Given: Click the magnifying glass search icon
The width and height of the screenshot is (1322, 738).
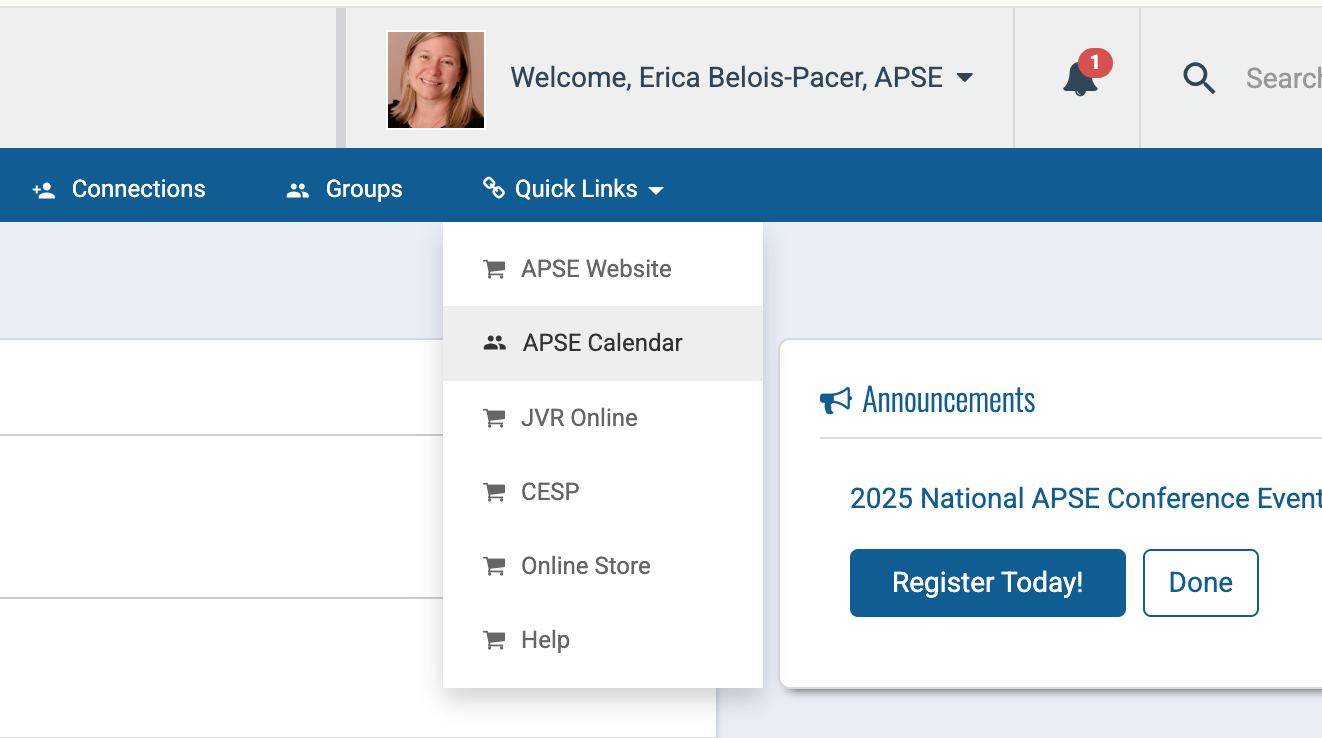Looking at the screenshot, I should pyautogui.click(x=1199, y=78).
